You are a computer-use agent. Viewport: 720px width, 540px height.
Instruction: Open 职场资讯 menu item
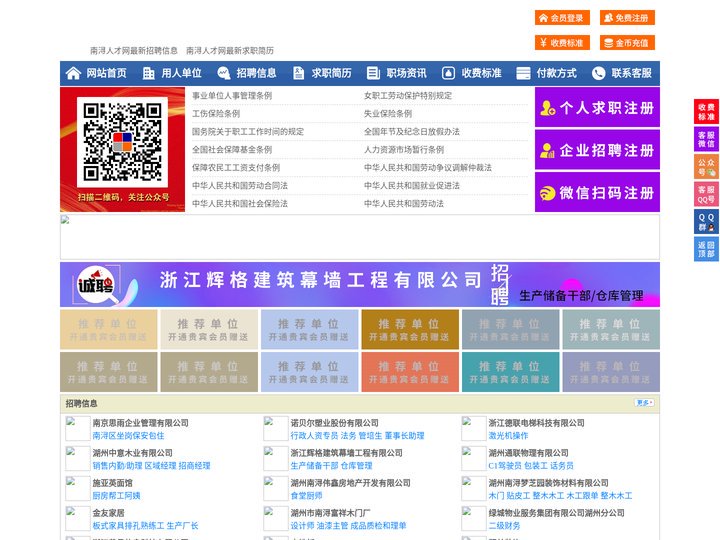pyautogui.click(x=406, y=73)
